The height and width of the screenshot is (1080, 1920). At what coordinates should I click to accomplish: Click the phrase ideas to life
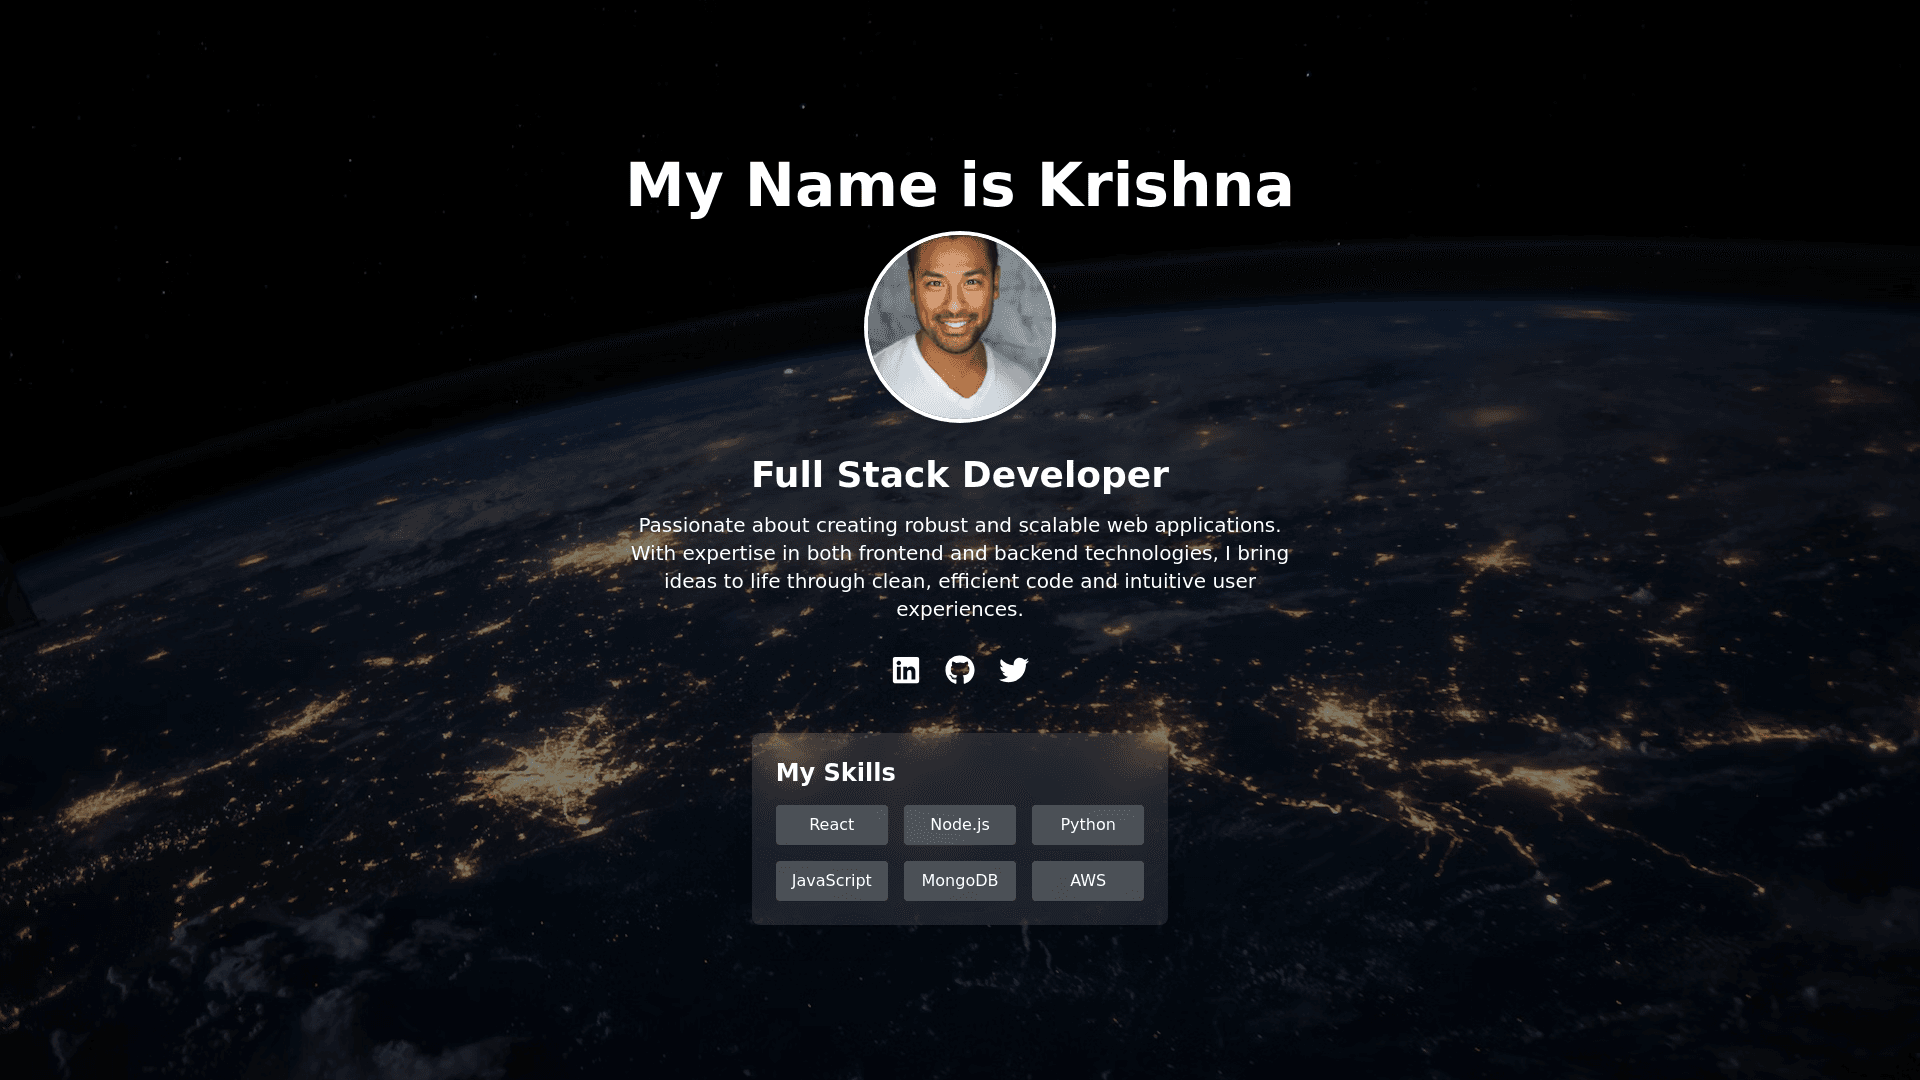pos(722,581)
